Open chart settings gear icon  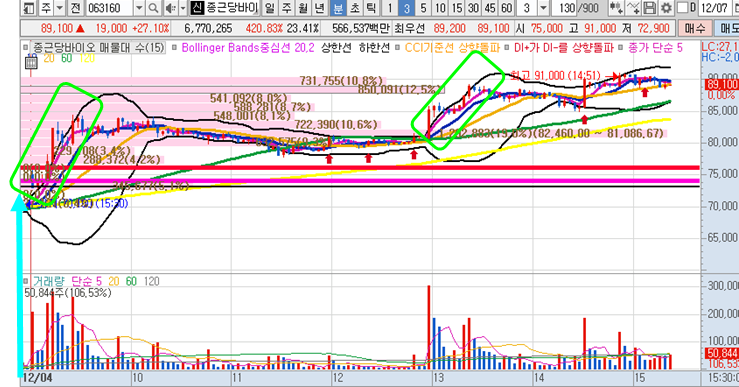(x=666, y=8)
